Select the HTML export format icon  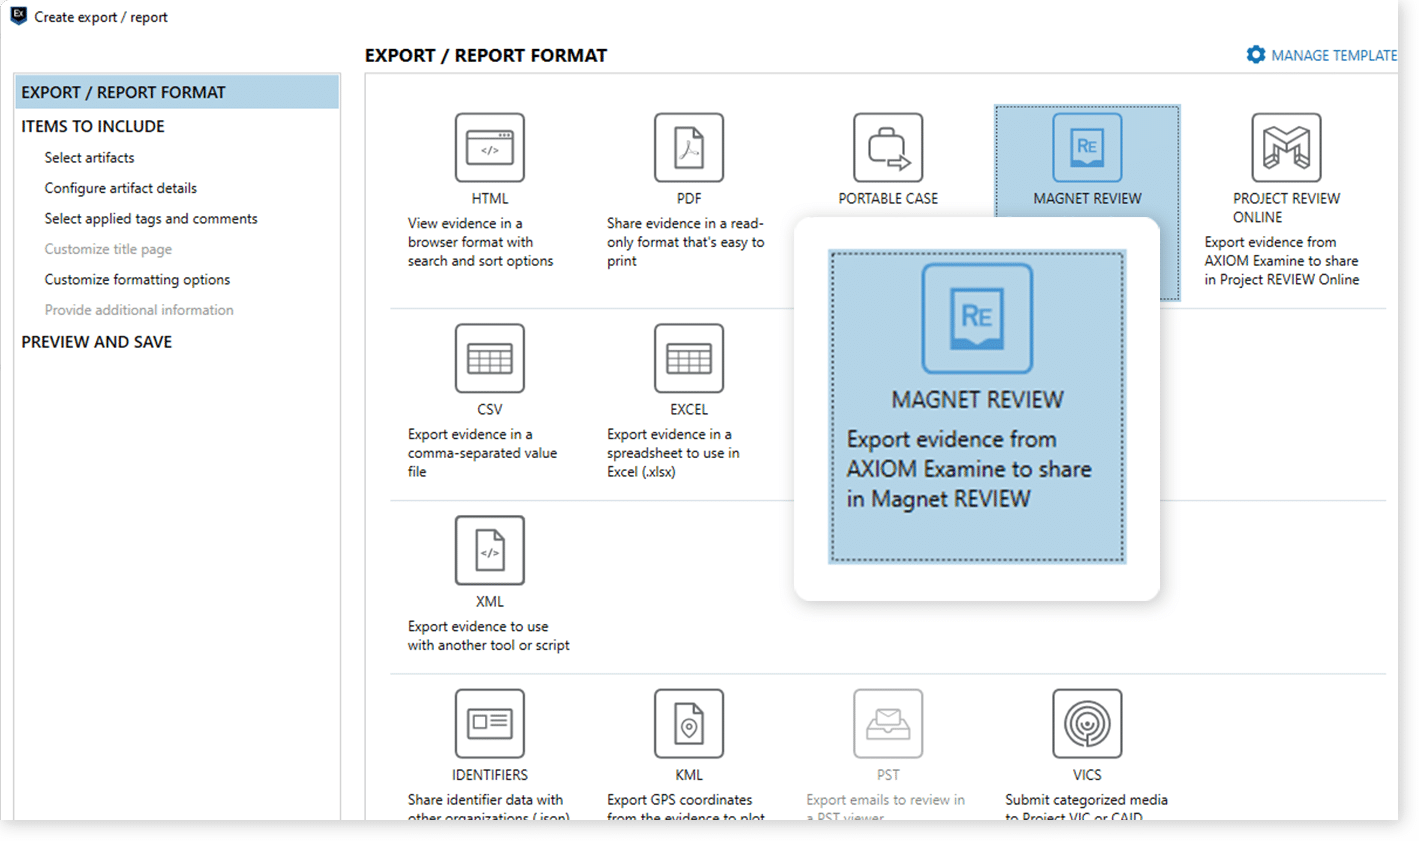coord(490,147)
